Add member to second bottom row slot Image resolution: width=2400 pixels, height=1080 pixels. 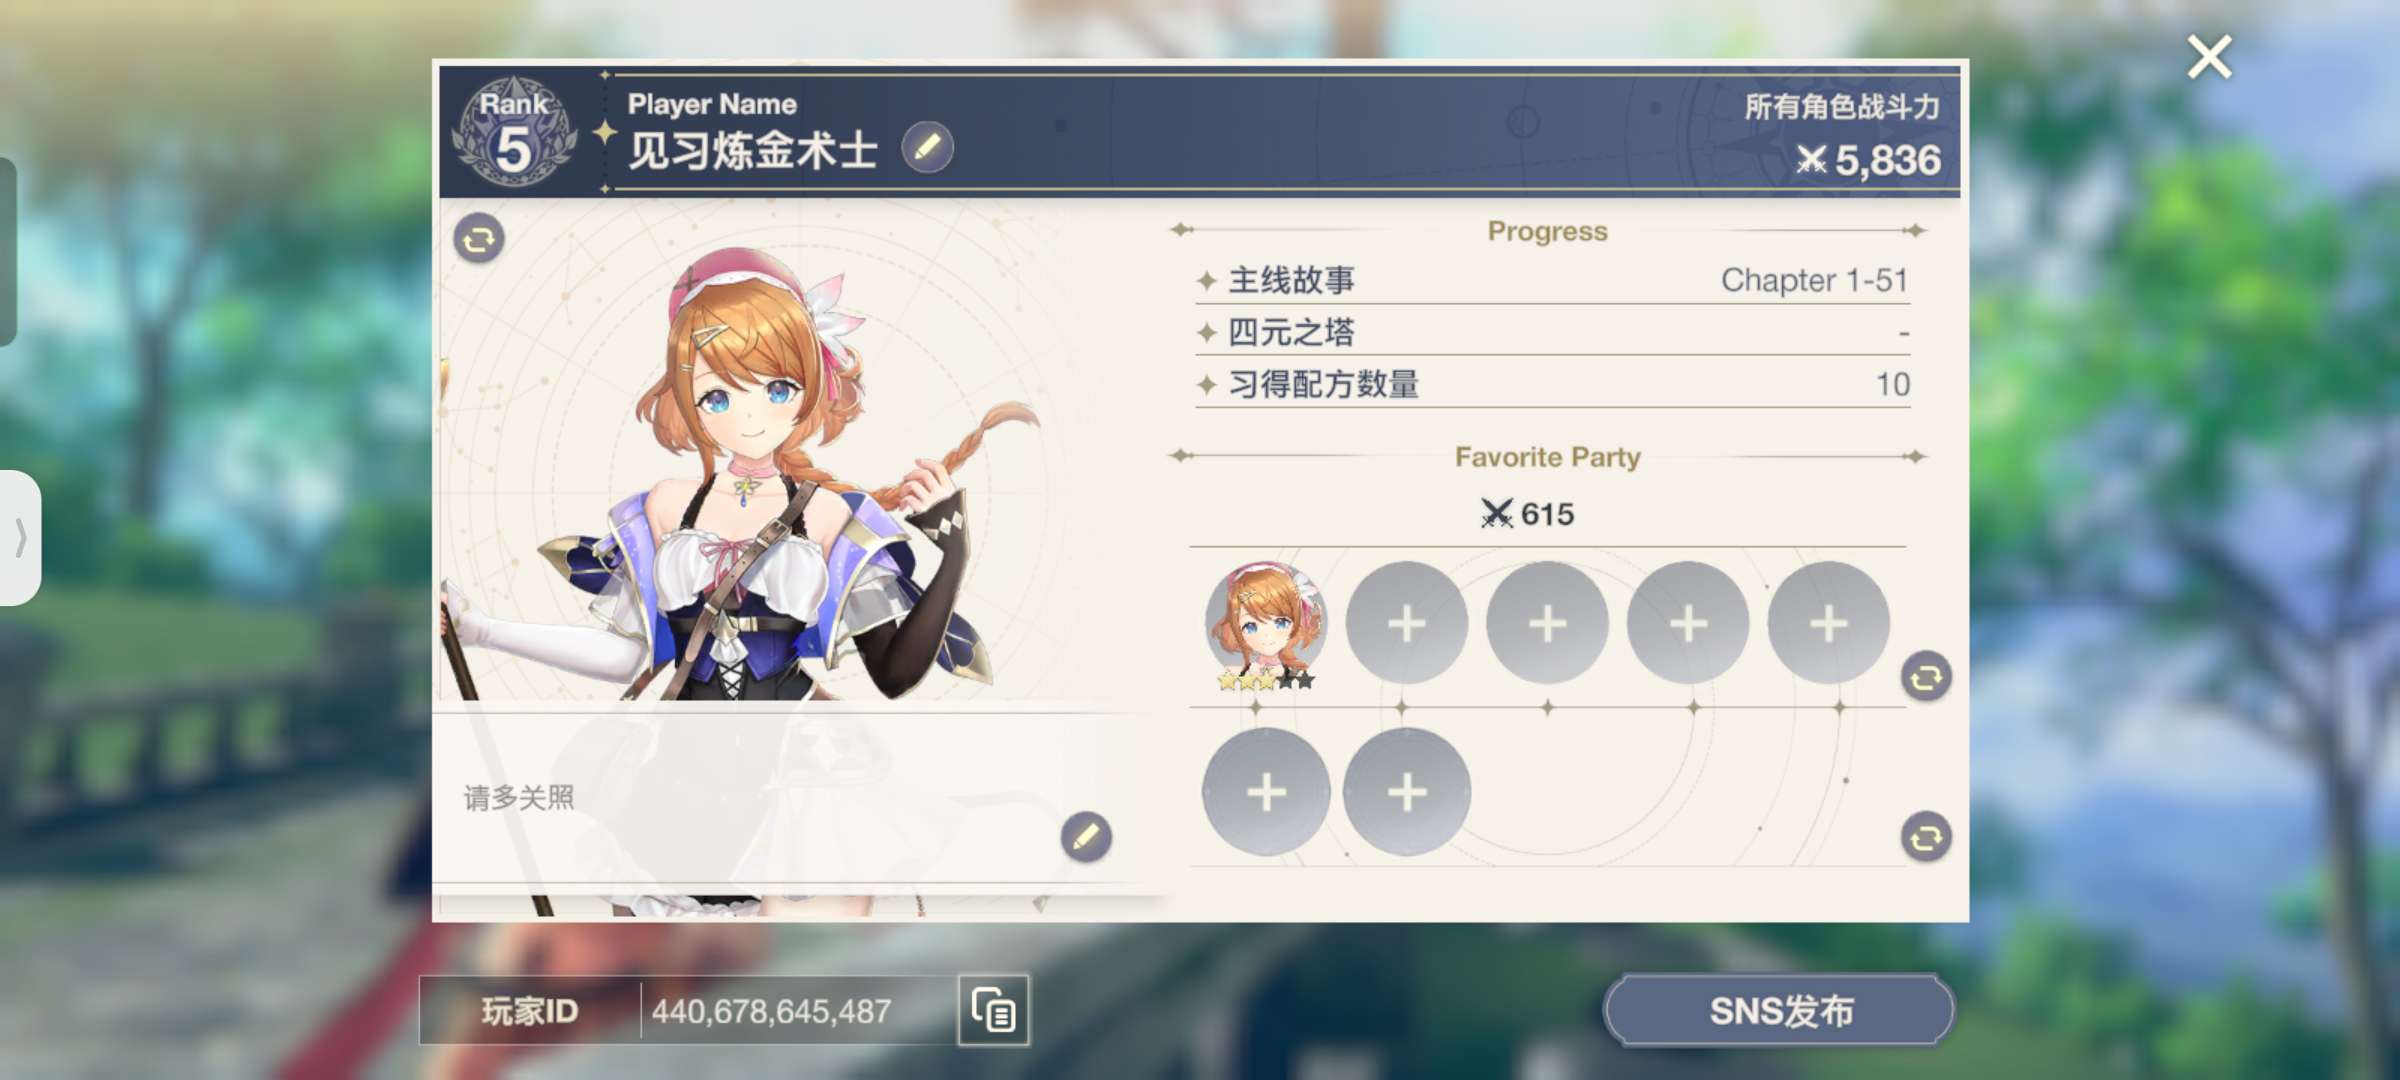1407,792
